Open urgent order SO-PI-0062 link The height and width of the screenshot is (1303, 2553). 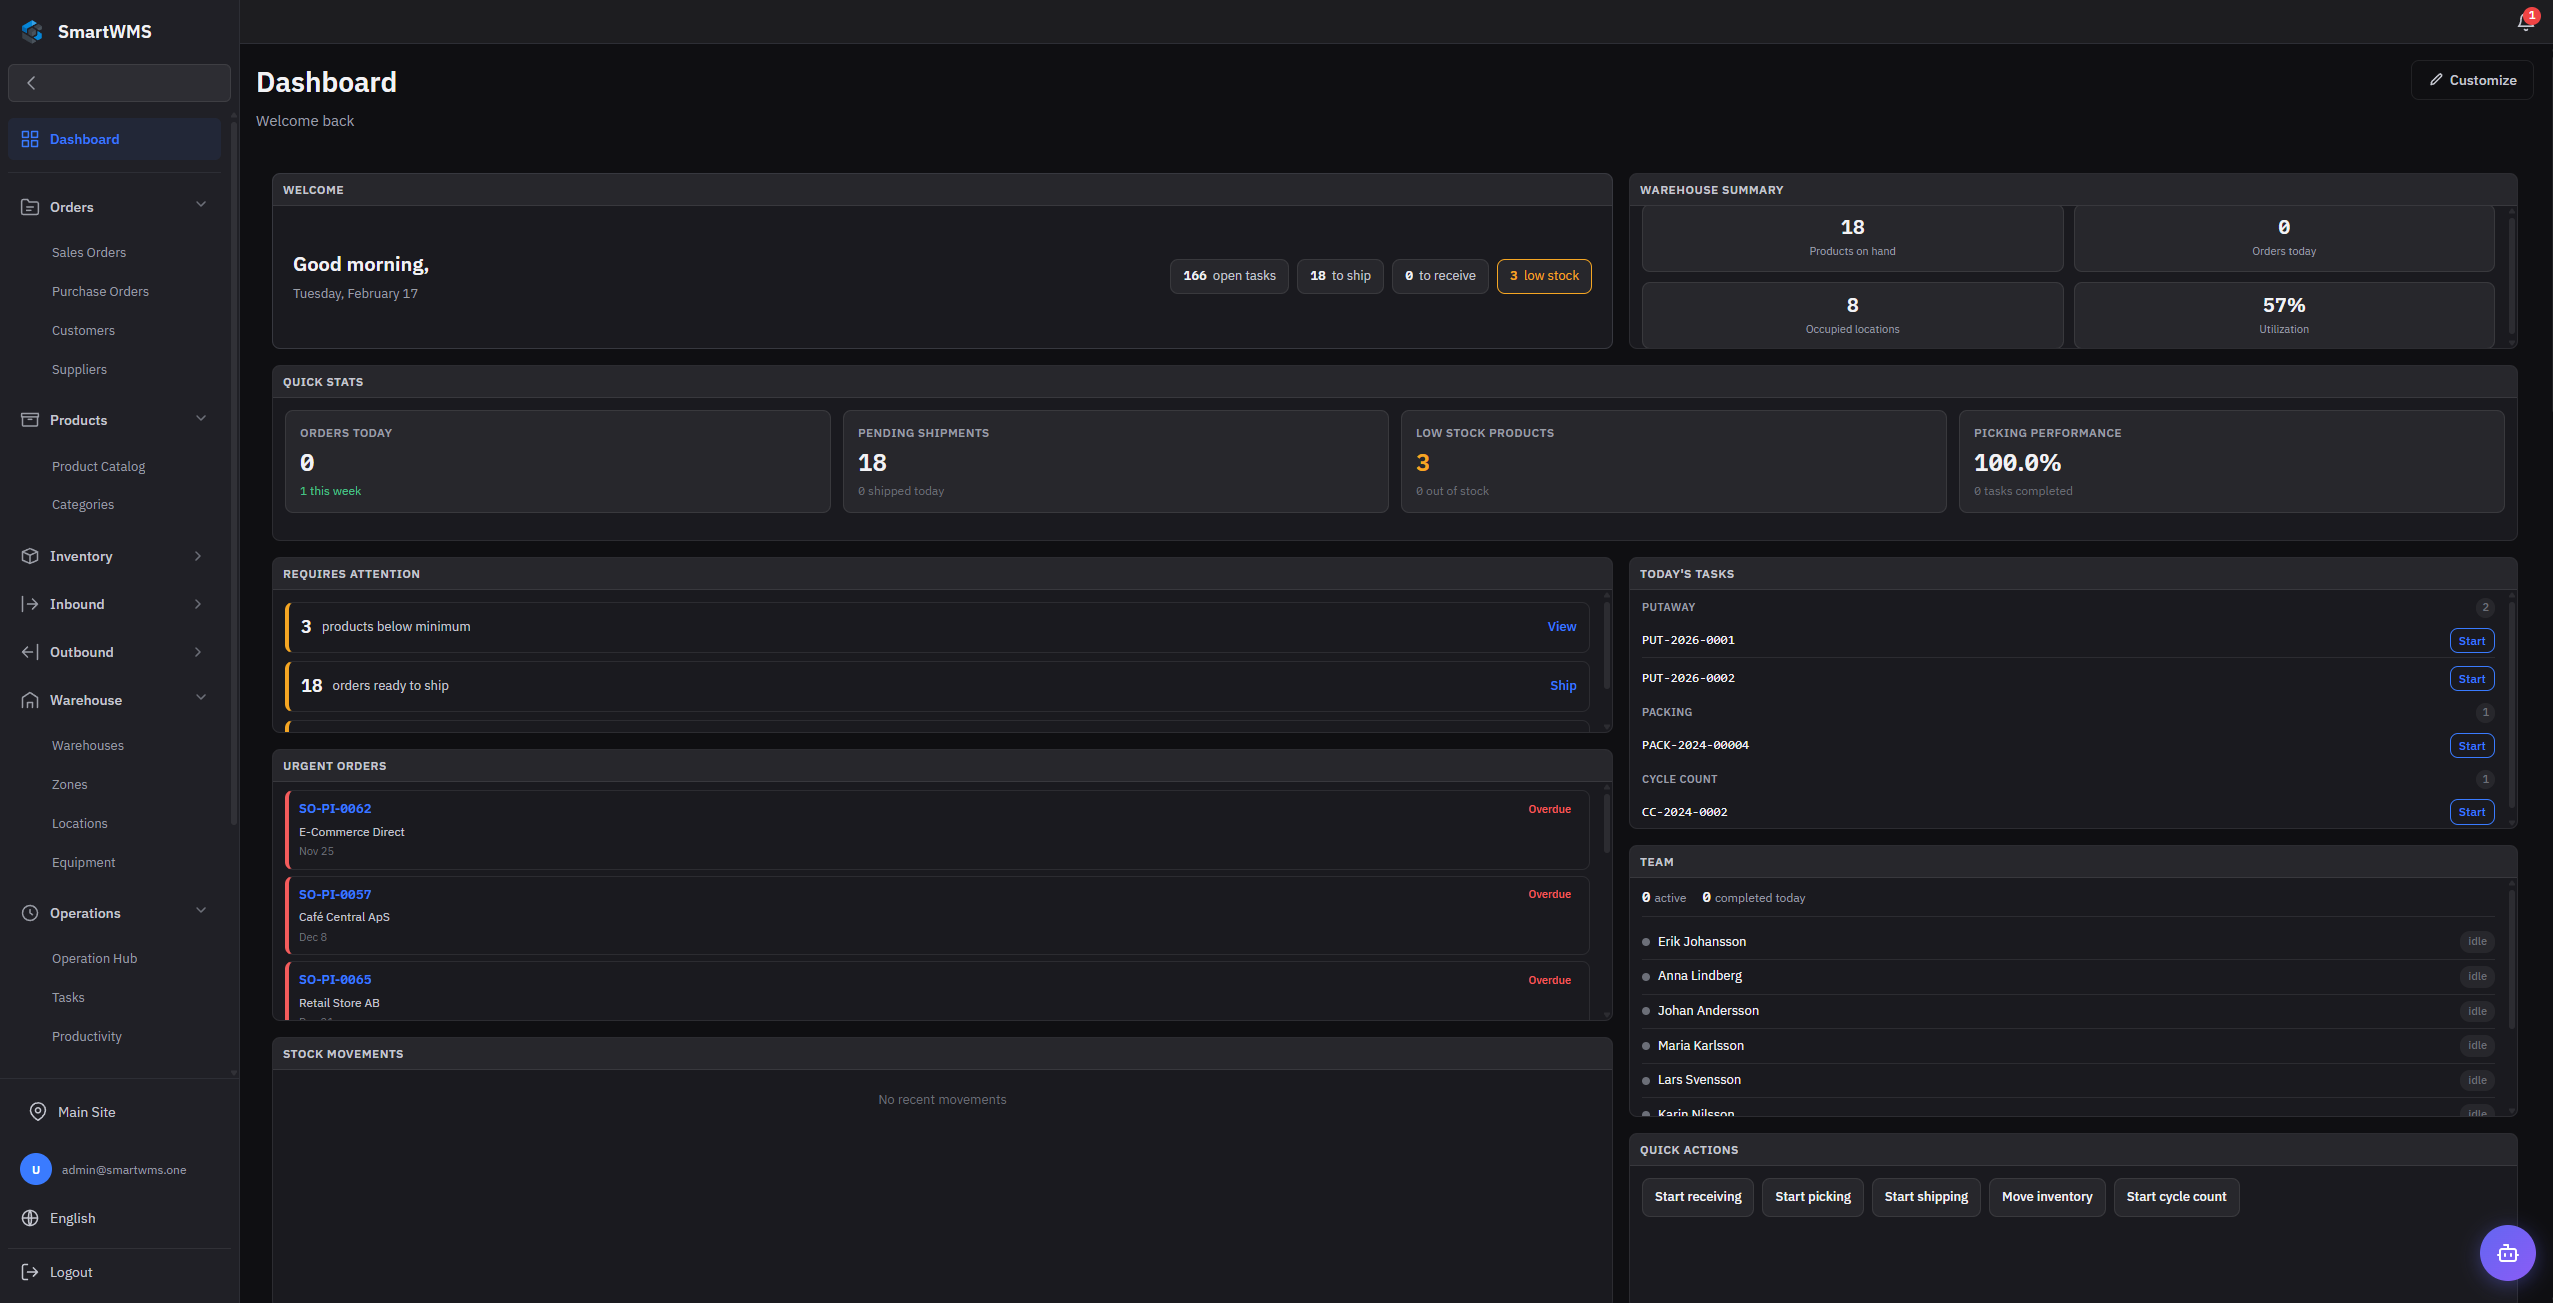point(335,808)
